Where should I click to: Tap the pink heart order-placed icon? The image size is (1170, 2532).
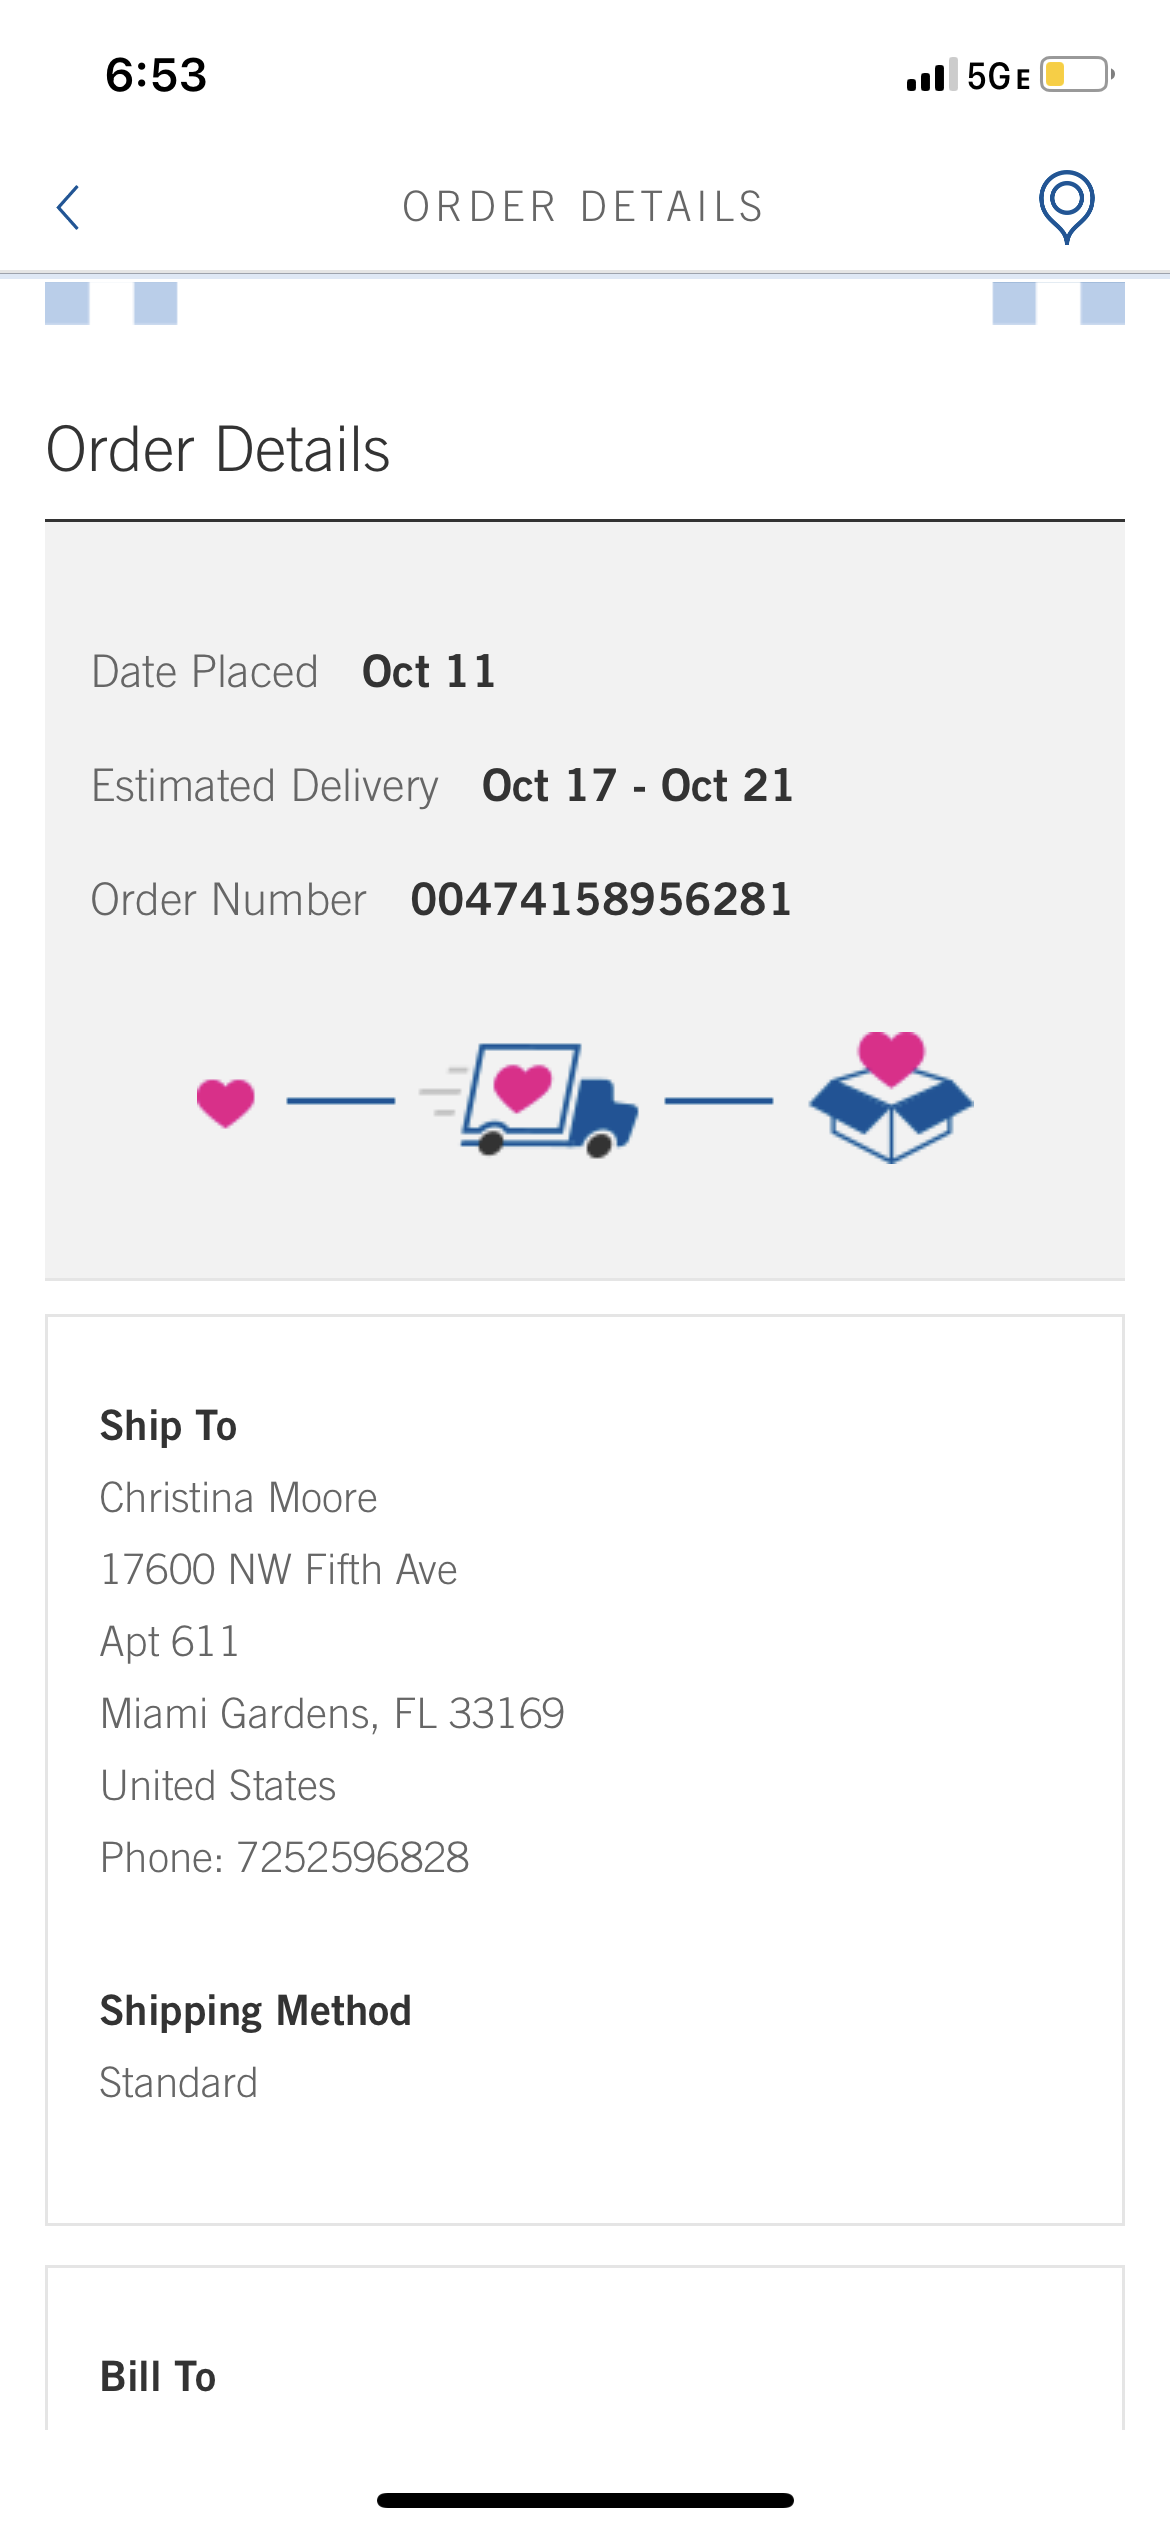pos(225,1102)
